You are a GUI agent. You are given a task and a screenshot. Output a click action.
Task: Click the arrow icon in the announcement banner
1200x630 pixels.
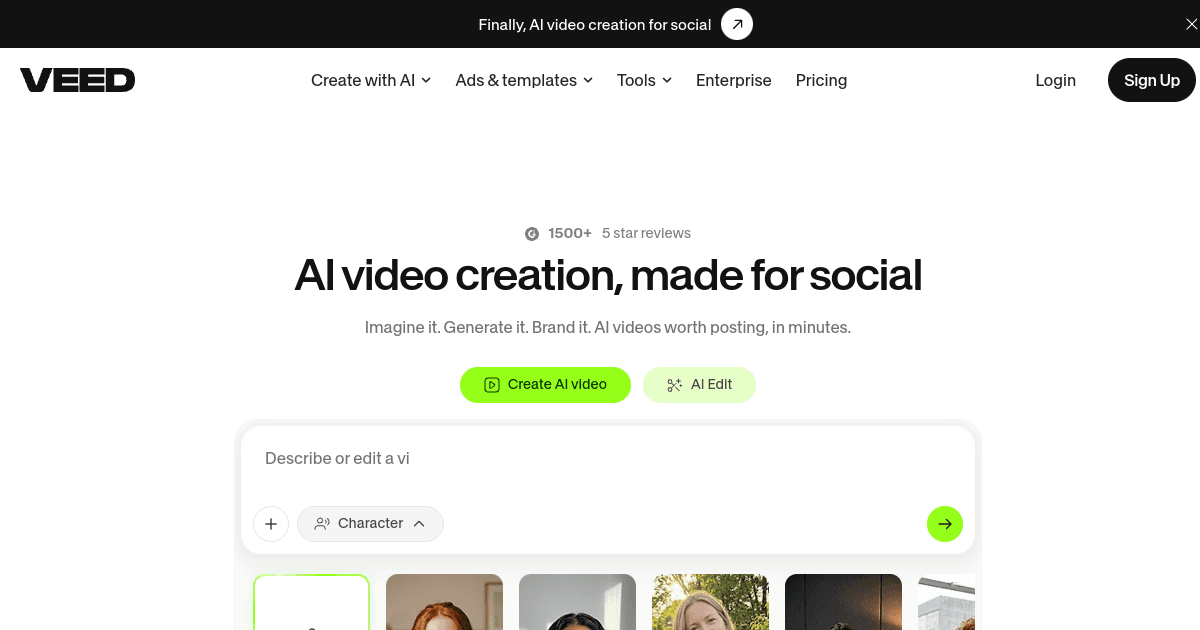(x=737, y=24)
